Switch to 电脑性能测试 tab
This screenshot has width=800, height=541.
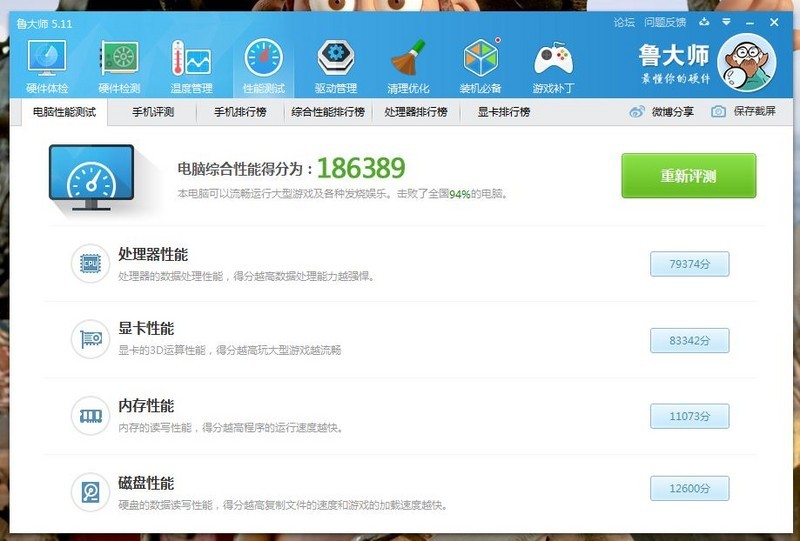tap(64, 112)
